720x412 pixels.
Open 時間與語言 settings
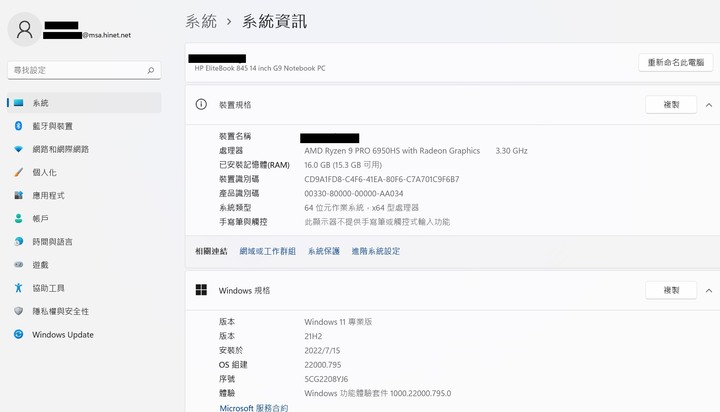tap(84, 242)
